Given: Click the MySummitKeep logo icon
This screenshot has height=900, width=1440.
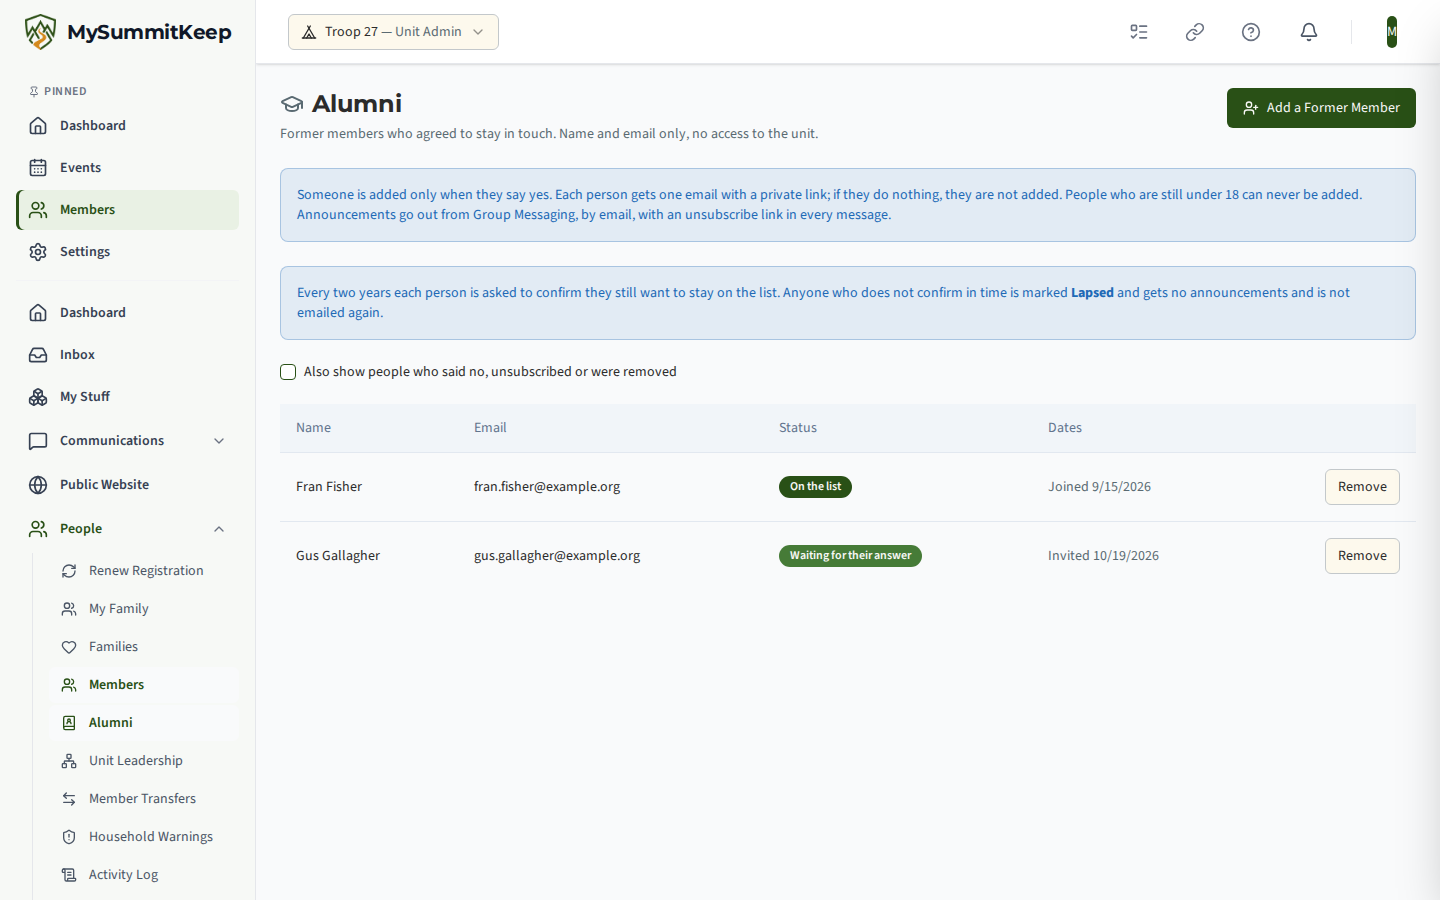Looking at the screenshot, I should 40,32.
